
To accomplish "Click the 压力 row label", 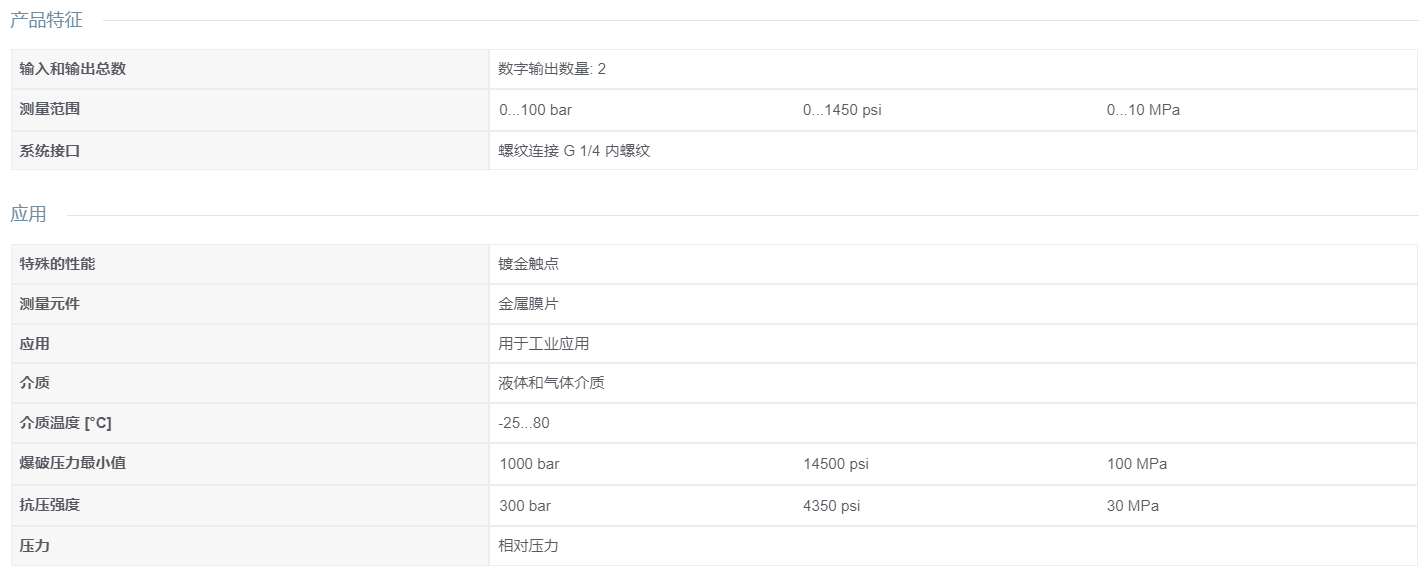I will [x=35, y=546].
